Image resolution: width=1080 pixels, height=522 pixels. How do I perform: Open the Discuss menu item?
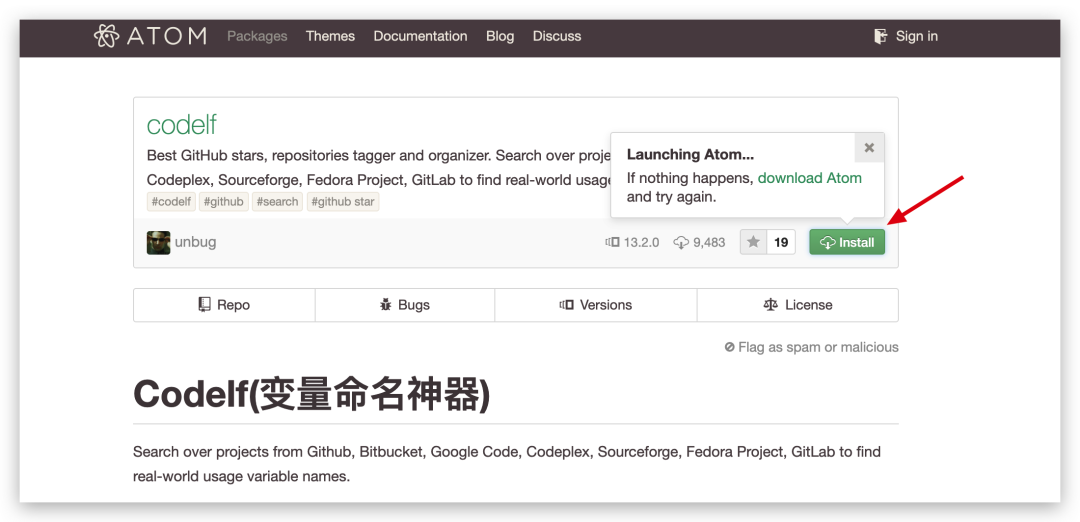557,36
